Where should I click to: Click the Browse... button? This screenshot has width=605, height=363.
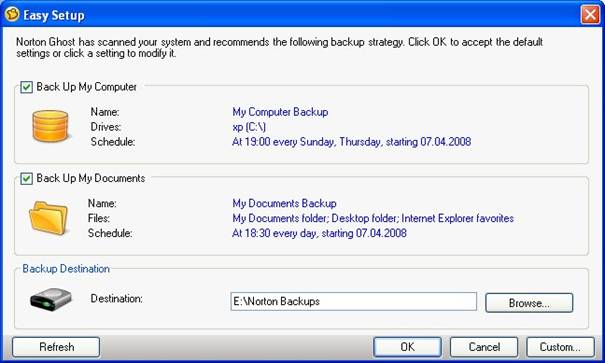point(529,303)
